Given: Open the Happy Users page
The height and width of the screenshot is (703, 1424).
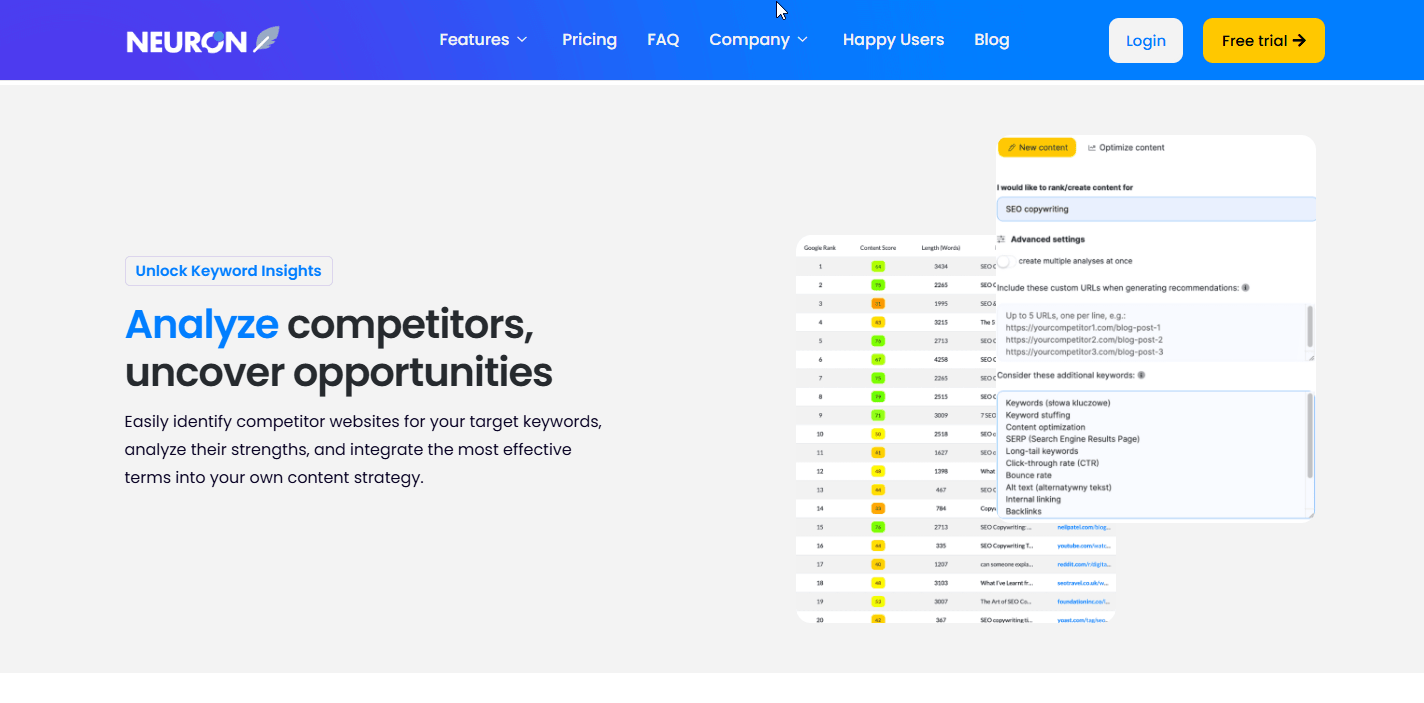Looking at the screenshot, I should pyautogui.click(x=893, y=40).
